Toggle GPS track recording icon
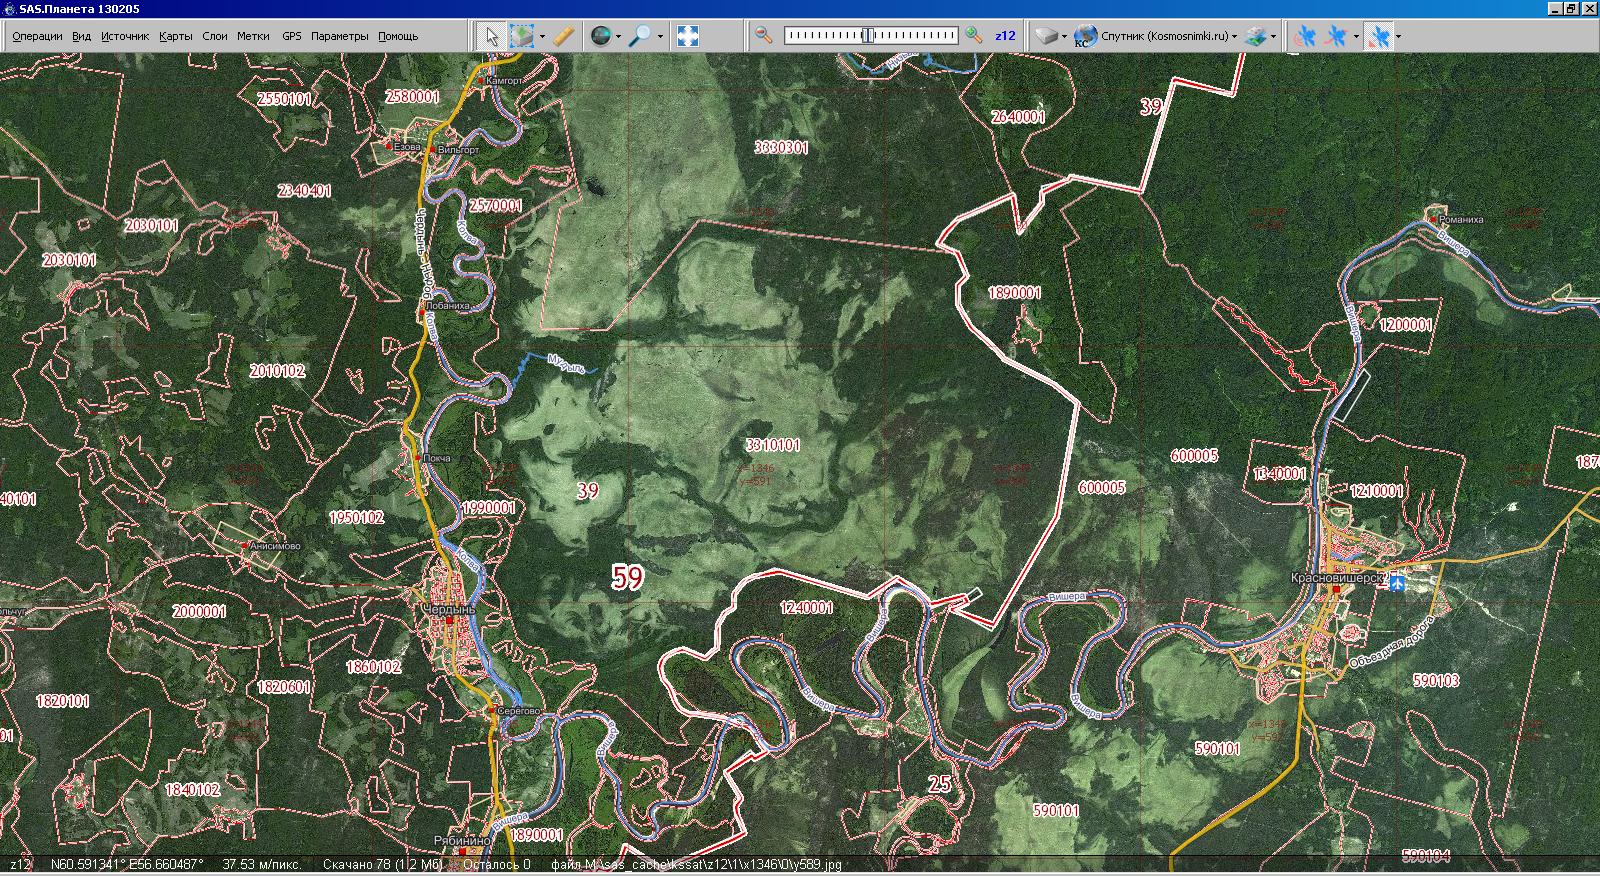Screen dimensions: 1600x876 [x=1336, y=36]
